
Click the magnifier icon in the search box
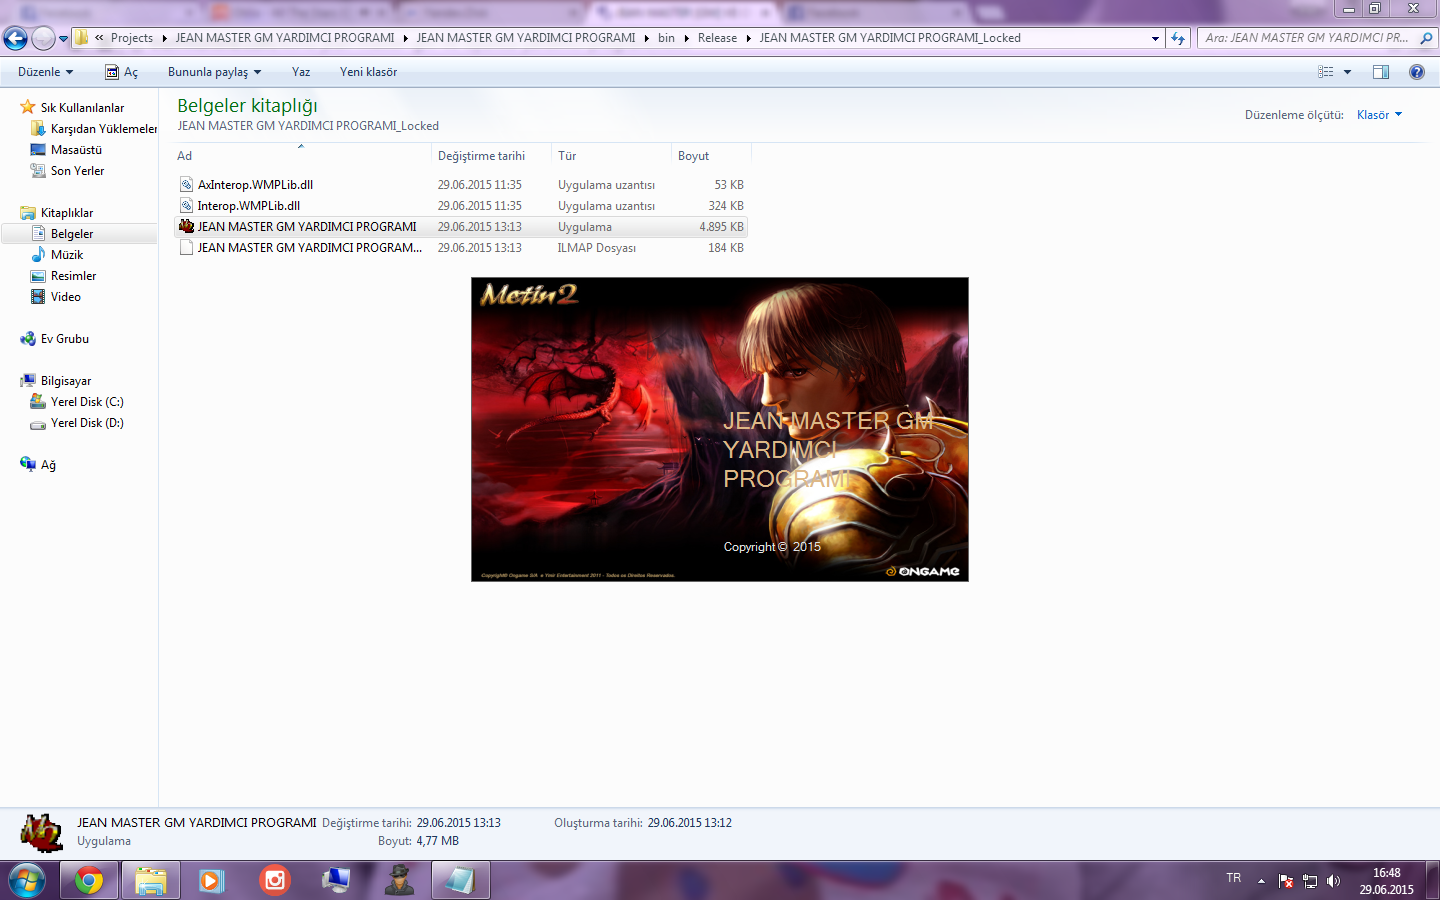1426,38
